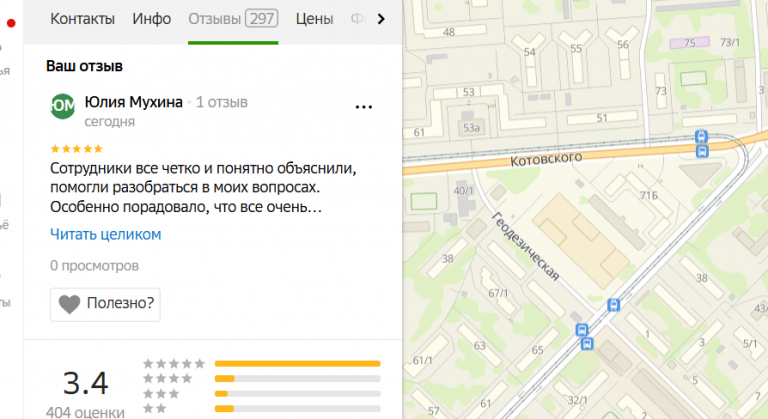This screenshot has width=768, height=419.
Task: Select transit stop icon near building 65
Action: 581,329
